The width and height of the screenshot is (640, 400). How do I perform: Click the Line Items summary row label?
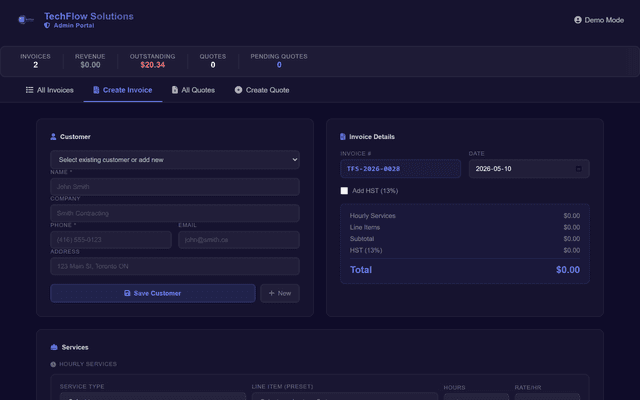[x=365, y=227]
